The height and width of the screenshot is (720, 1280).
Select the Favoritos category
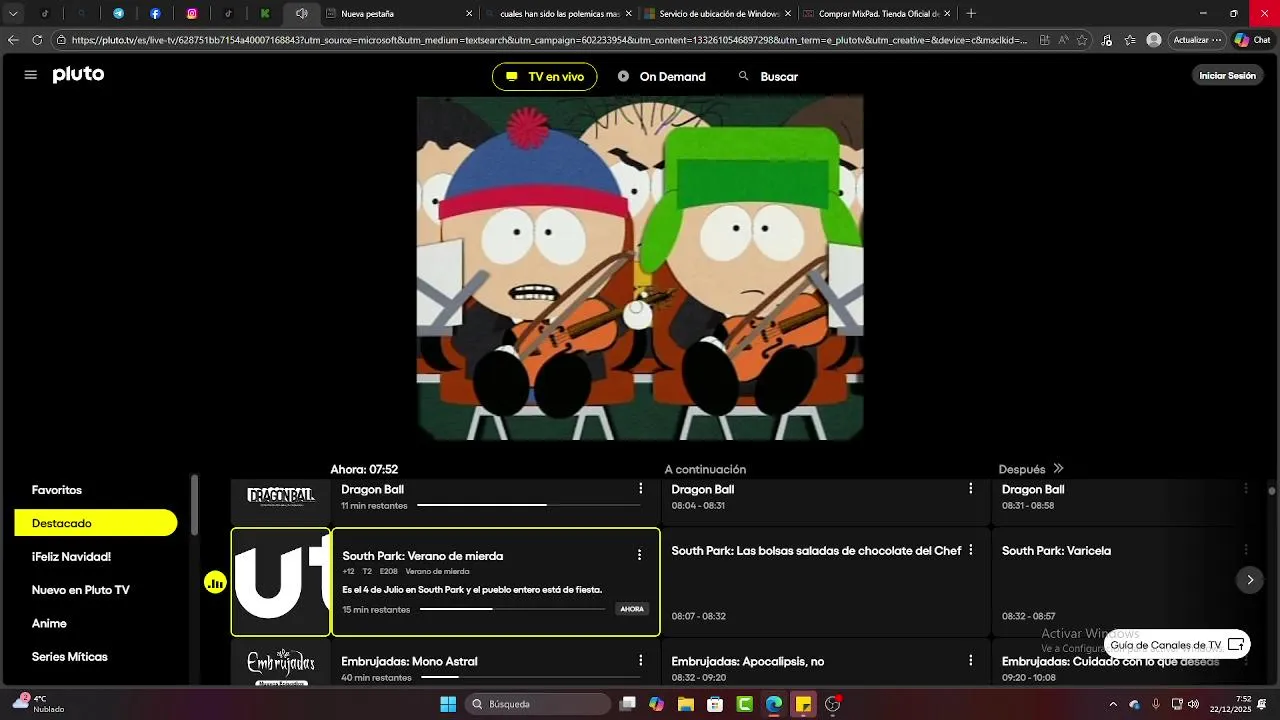[x=57, y=490]
